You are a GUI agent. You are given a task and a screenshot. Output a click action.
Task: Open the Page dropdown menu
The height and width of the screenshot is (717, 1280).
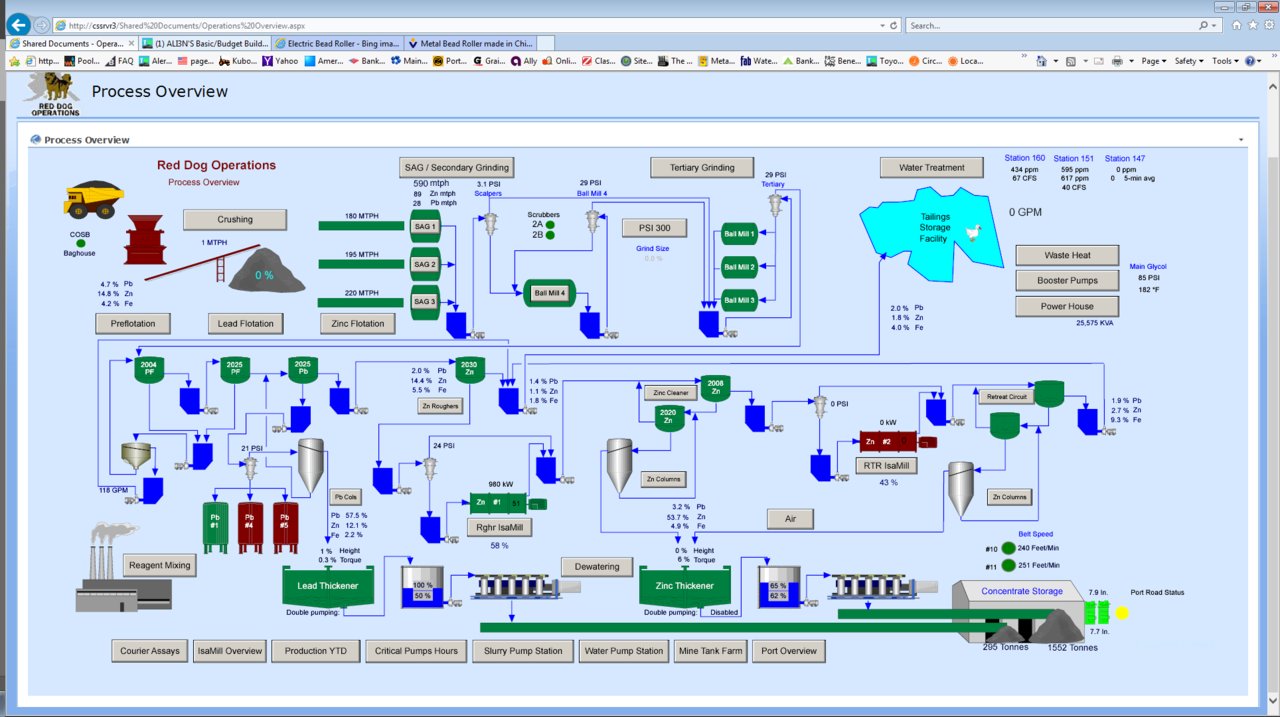(1154, 61)
